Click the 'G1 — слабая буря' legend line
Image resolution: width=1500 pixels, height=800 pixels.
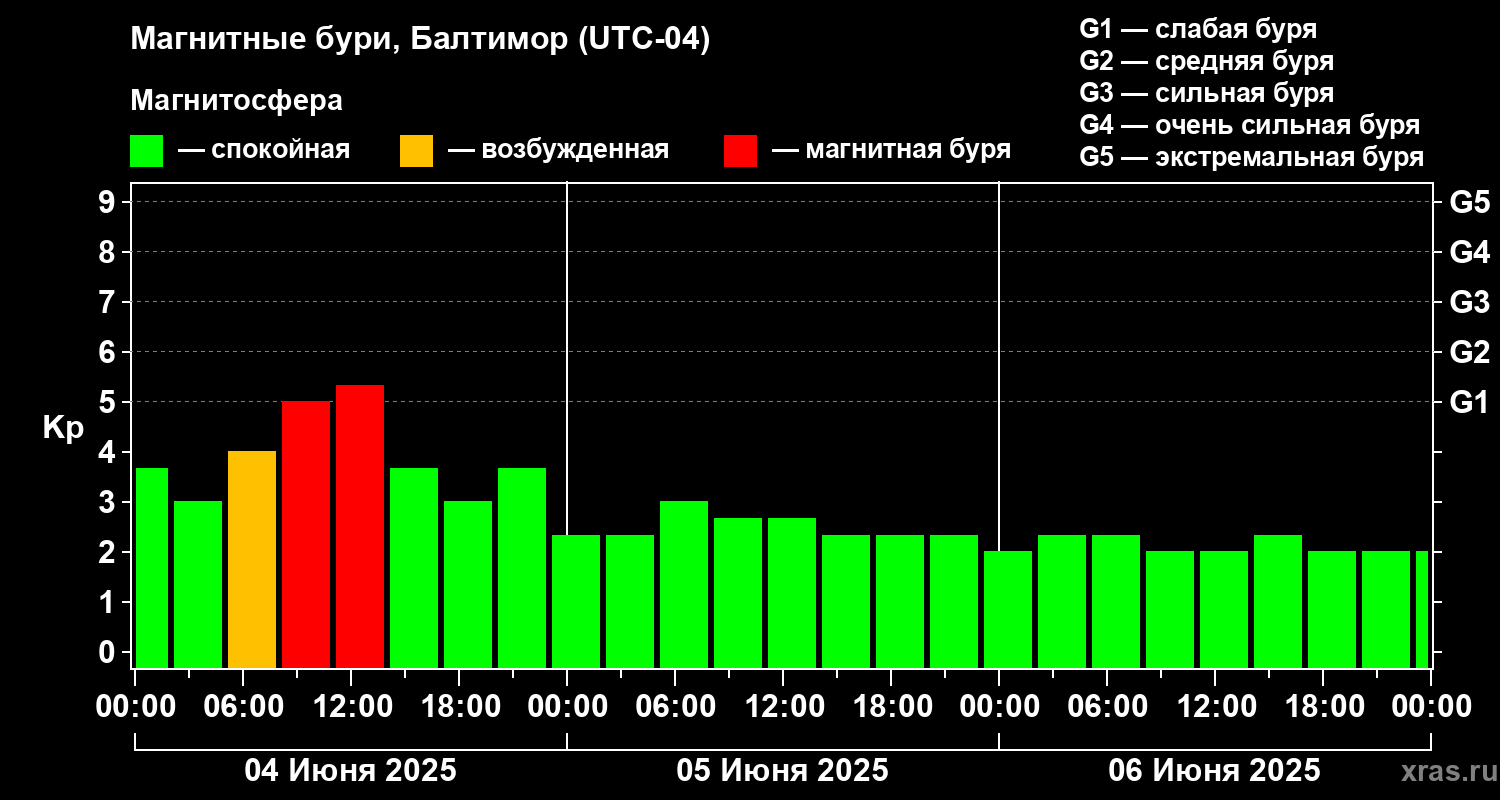click(x=1198, y=29)
